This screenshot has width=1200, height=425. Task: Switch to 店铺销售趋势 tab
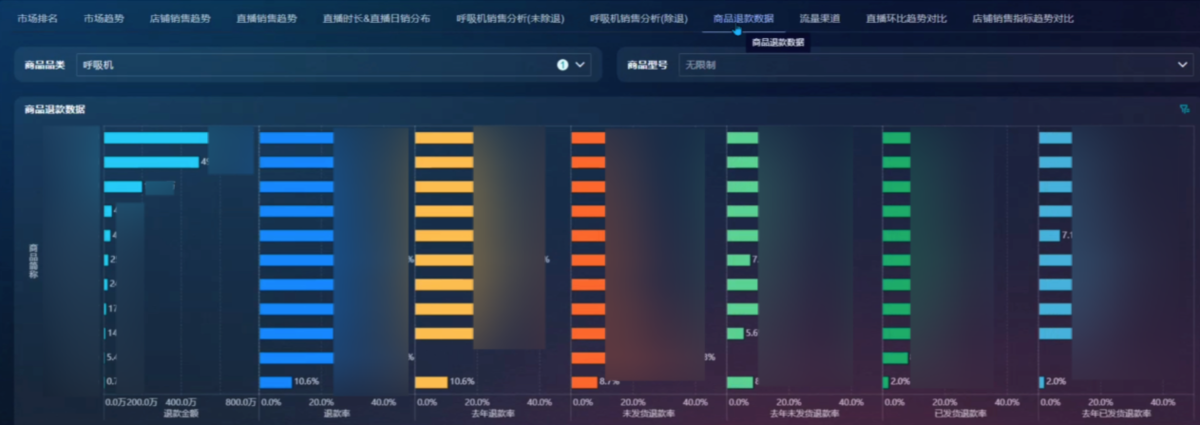tap(180, 18)
